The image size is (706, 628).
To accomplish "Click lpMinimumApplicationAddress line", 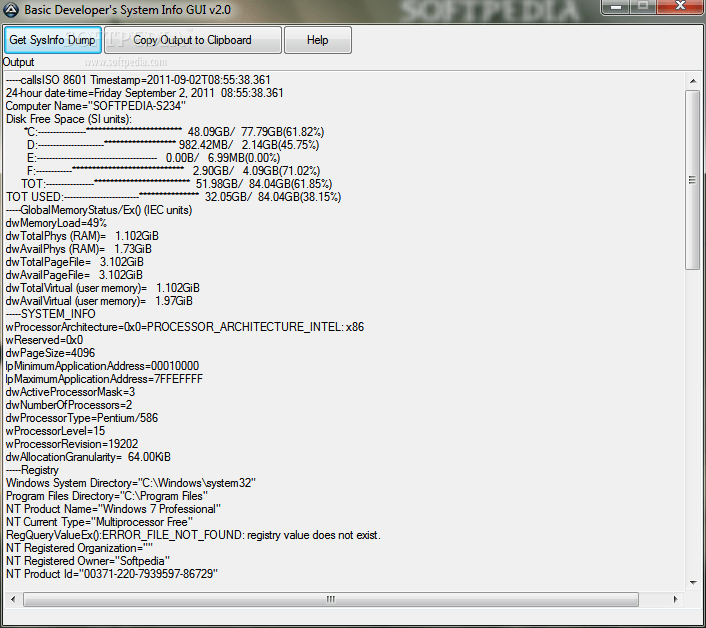I will click(102, 366).
